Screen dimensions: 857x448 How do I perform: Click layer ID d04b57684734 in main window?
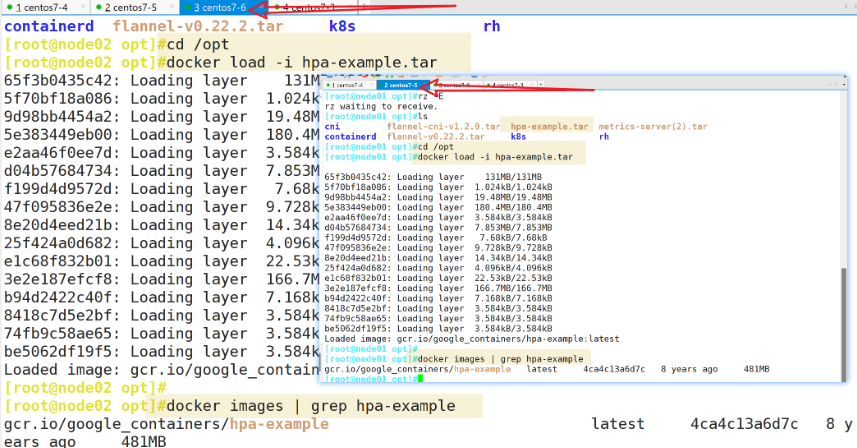(57, 170)
